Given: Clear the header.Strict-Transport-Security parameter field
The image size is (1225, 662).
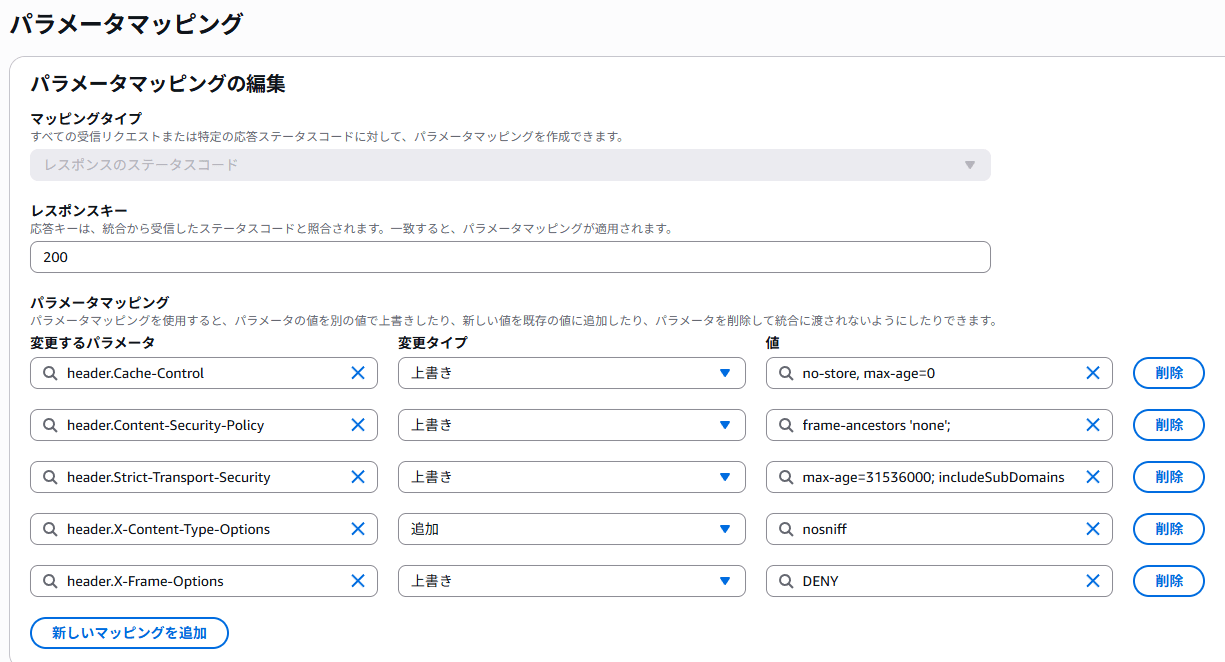Looking at the screenshot, I should click(357, 477).
